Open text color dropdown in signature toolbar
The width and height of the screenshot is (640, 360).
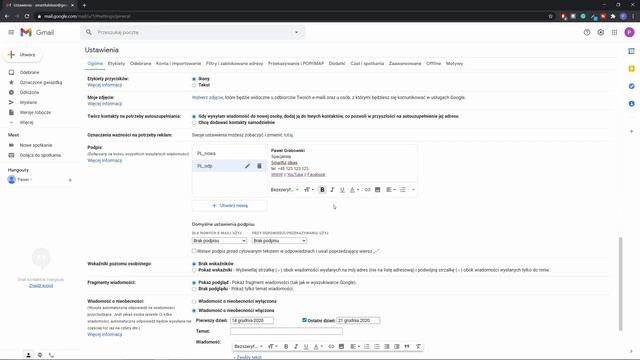[x=354, y=189]
